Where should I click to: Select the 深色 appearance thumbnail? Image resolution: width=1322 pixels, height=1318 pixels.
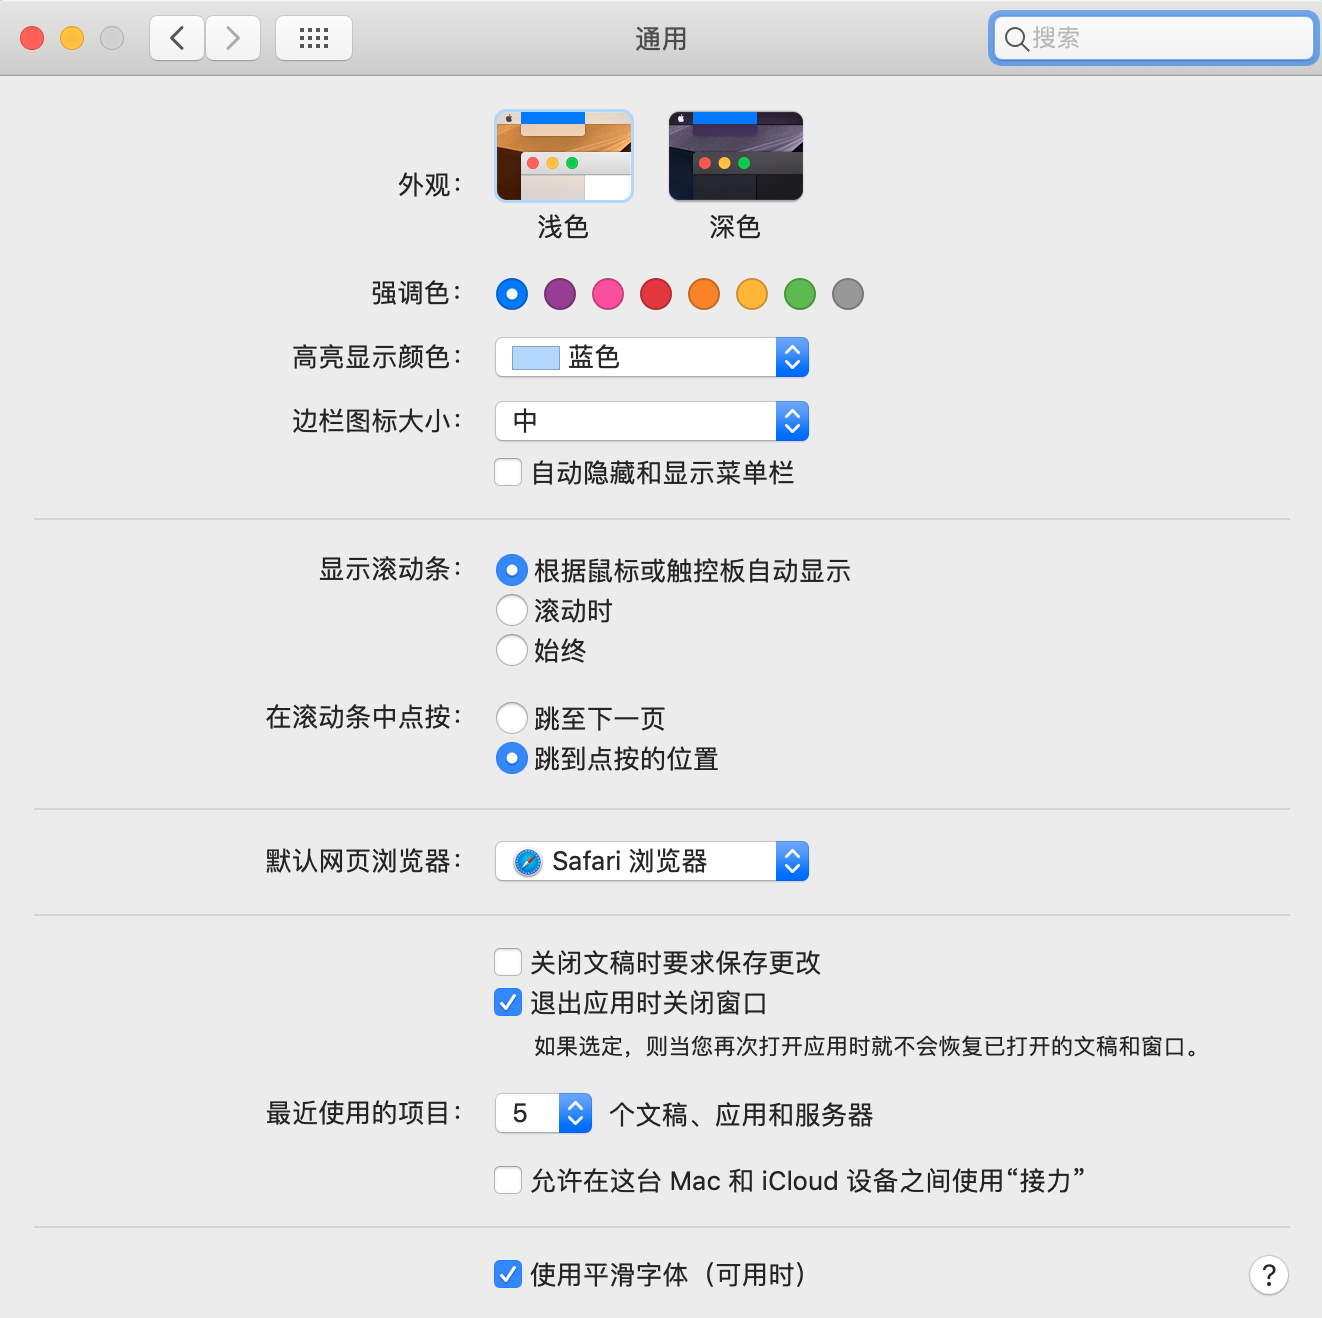(x=735, y=156)
